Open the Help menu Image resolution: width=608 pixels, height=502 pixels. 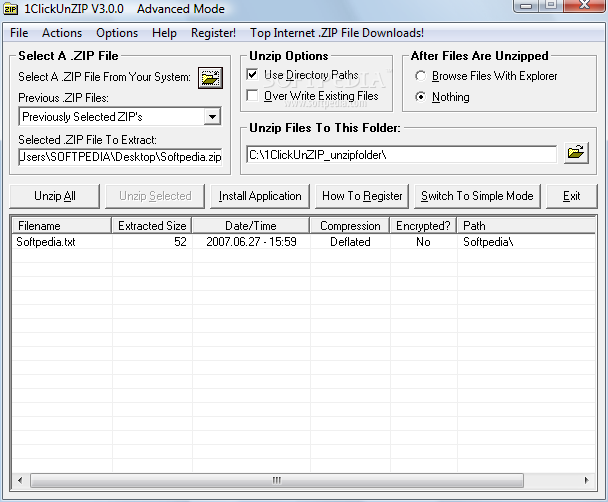click(164, 33)
